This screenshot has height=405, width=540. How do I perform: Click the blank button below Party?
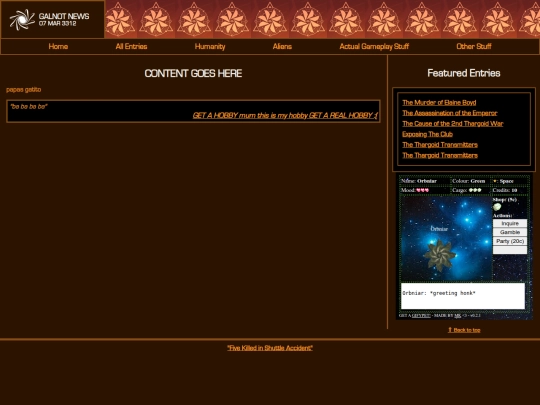[x=510, y=250]
